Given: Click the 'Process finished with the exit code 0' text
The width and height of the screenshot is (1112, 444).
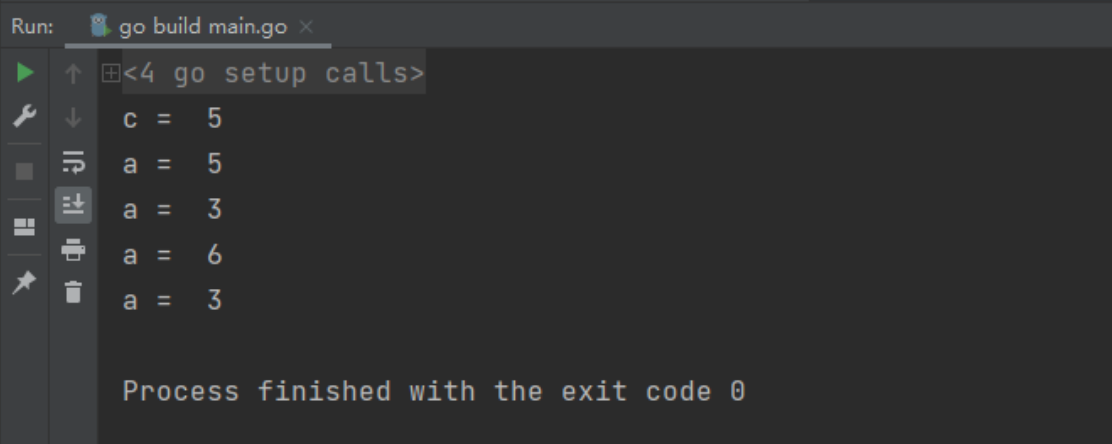Looking at the screenshot, I should point(434,391).
